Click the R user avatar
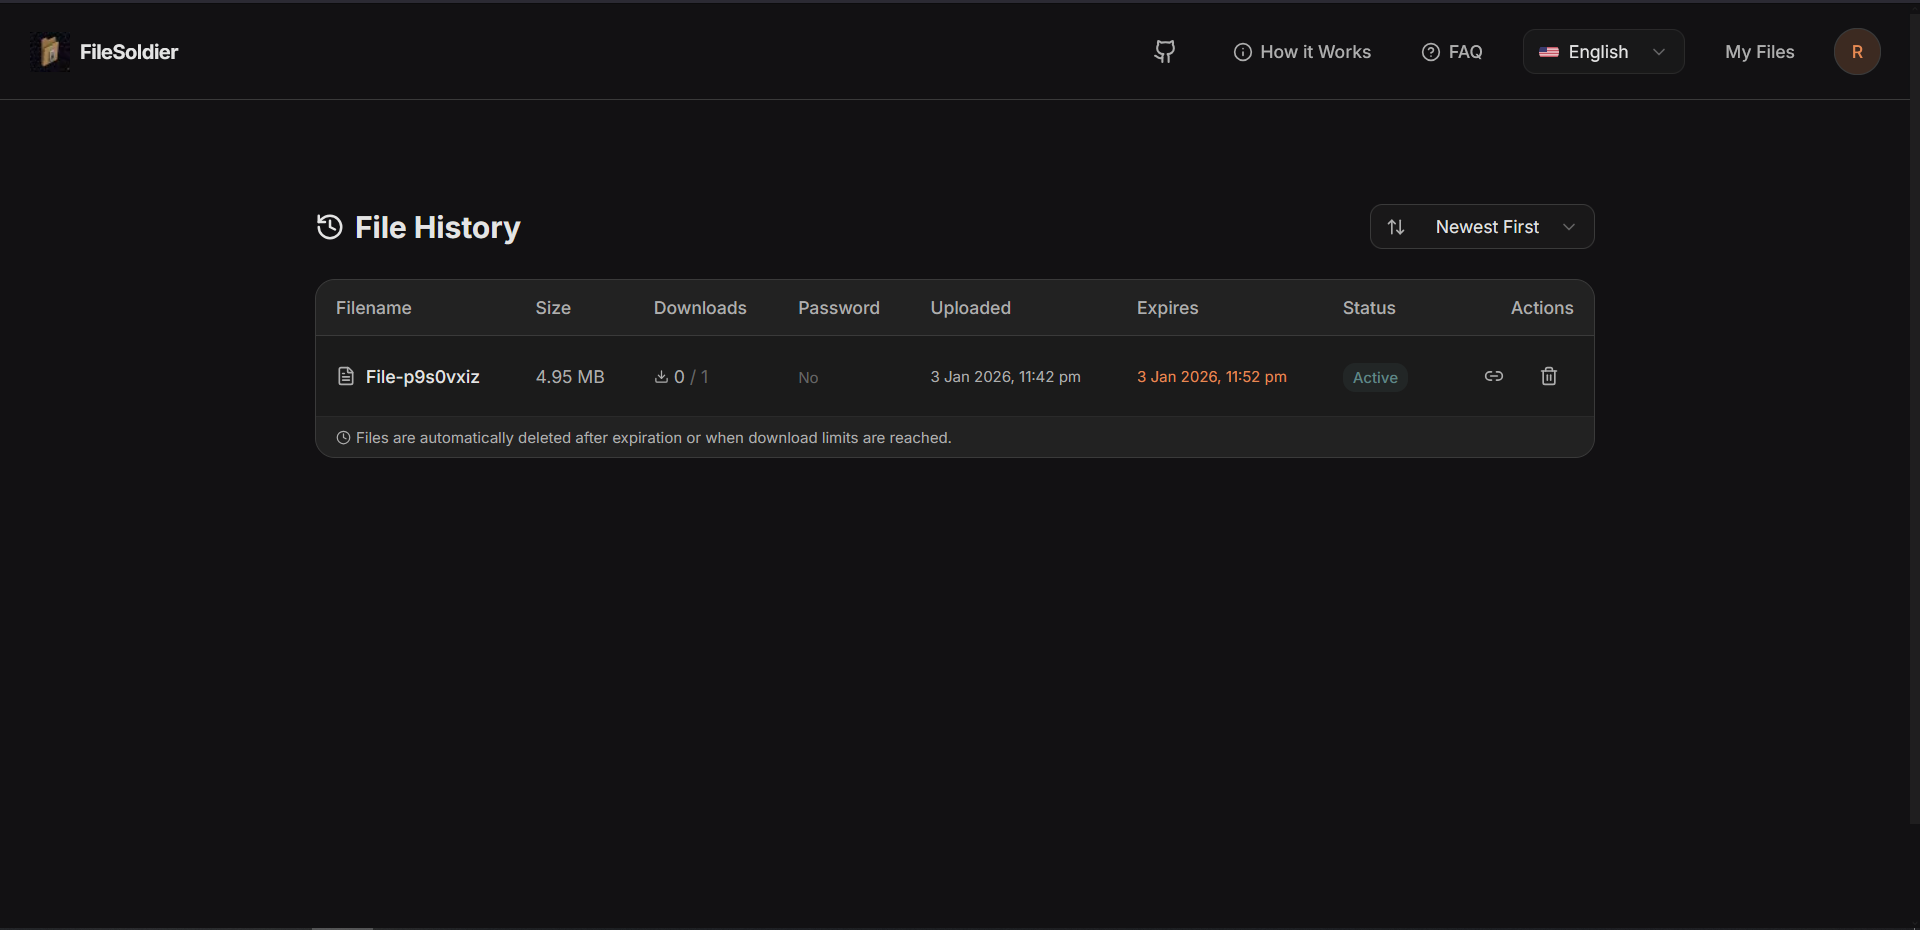Viewport: 1920px width, 930px height. 1857,51
